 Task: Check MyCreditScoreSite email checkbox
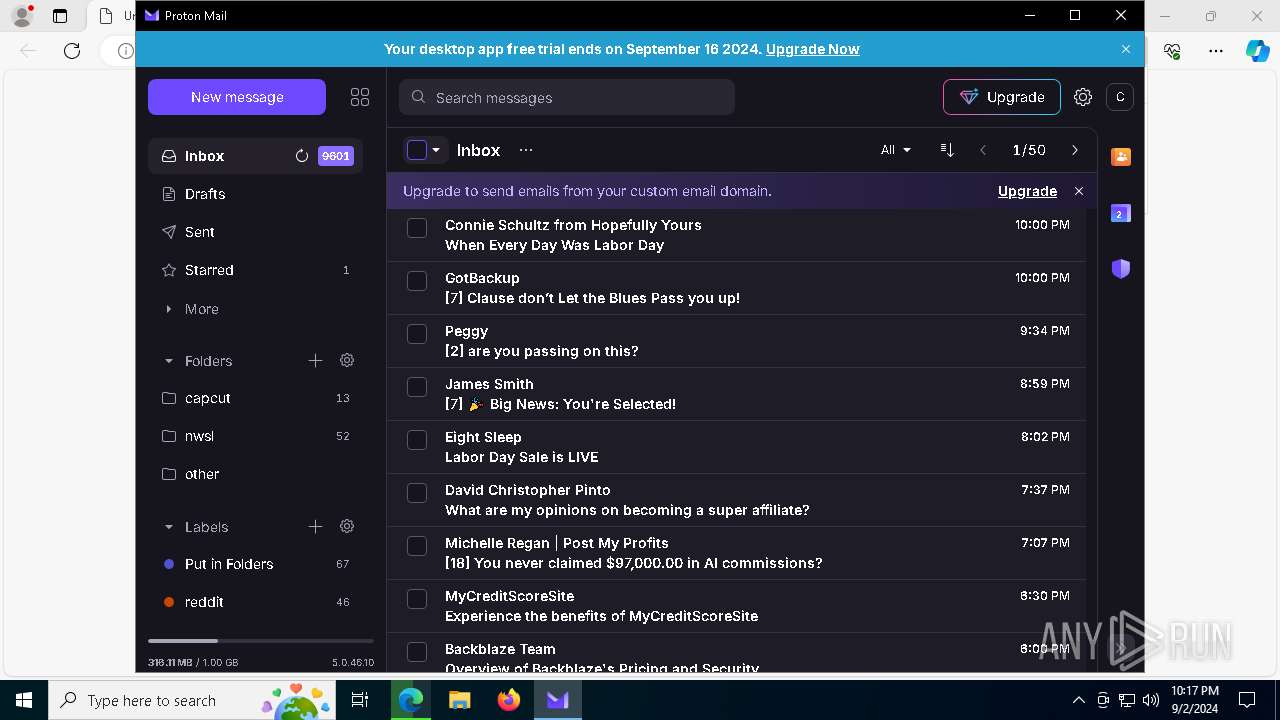click(x=417, y=599)
